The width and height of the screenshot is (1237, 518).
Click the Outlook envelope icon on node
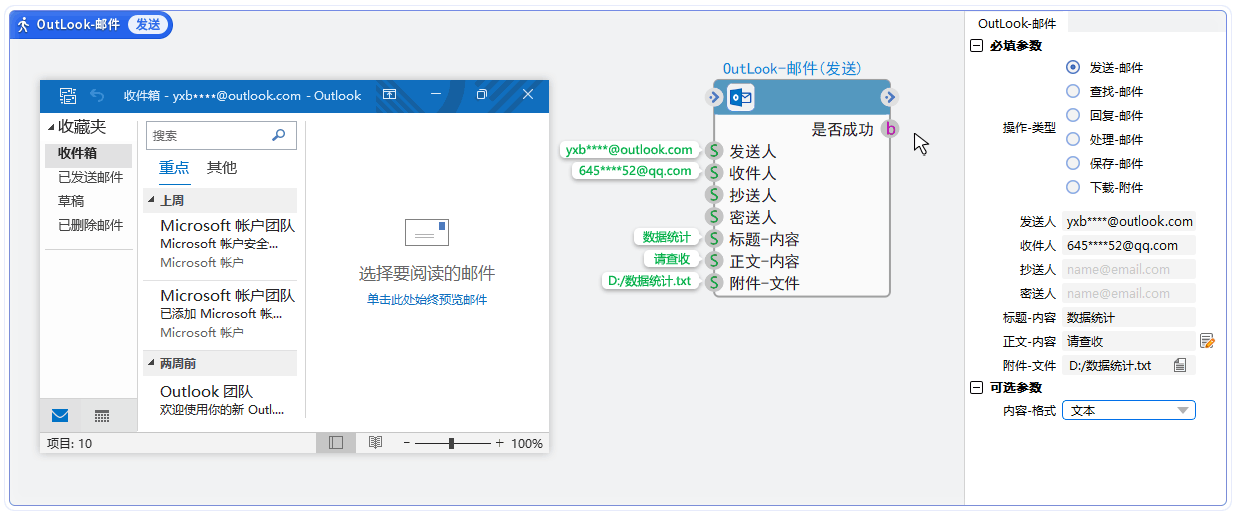click(x=741, y=97)
